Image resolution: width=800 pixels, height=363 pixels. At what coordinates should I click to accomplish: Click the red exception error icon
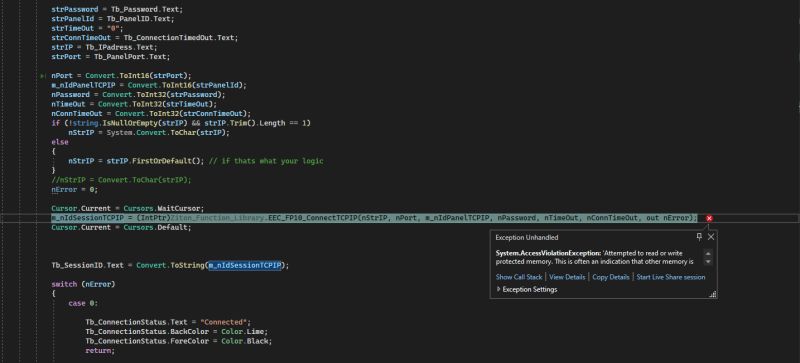(x=709, y=218)
